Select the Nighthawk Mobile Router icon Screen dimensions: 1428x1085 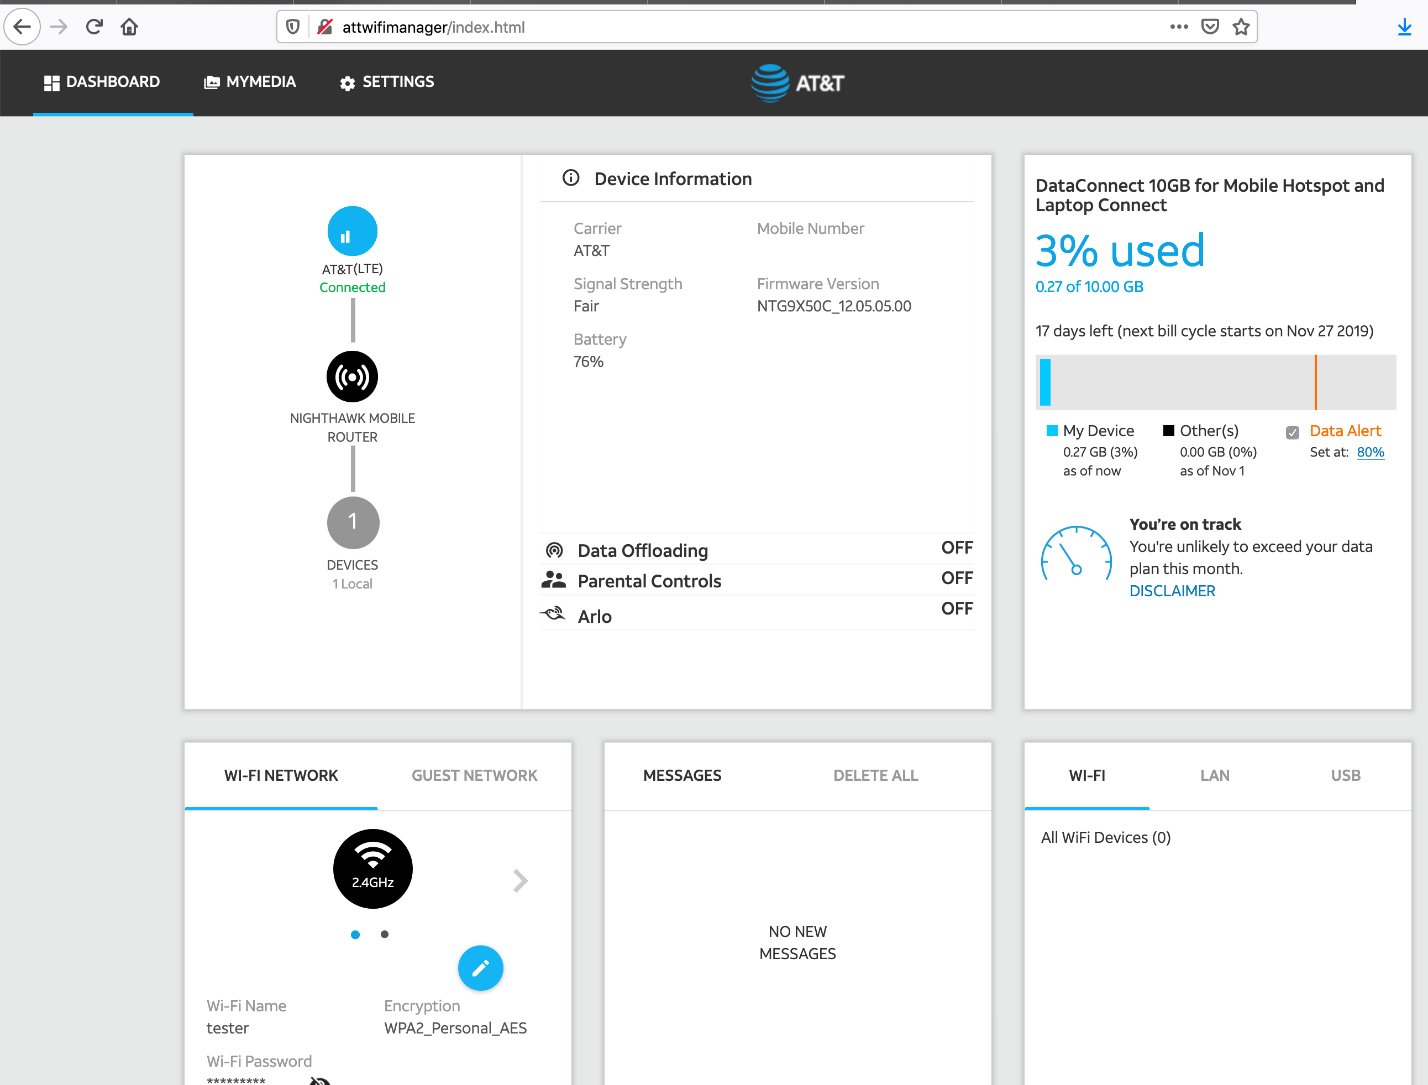352,377
